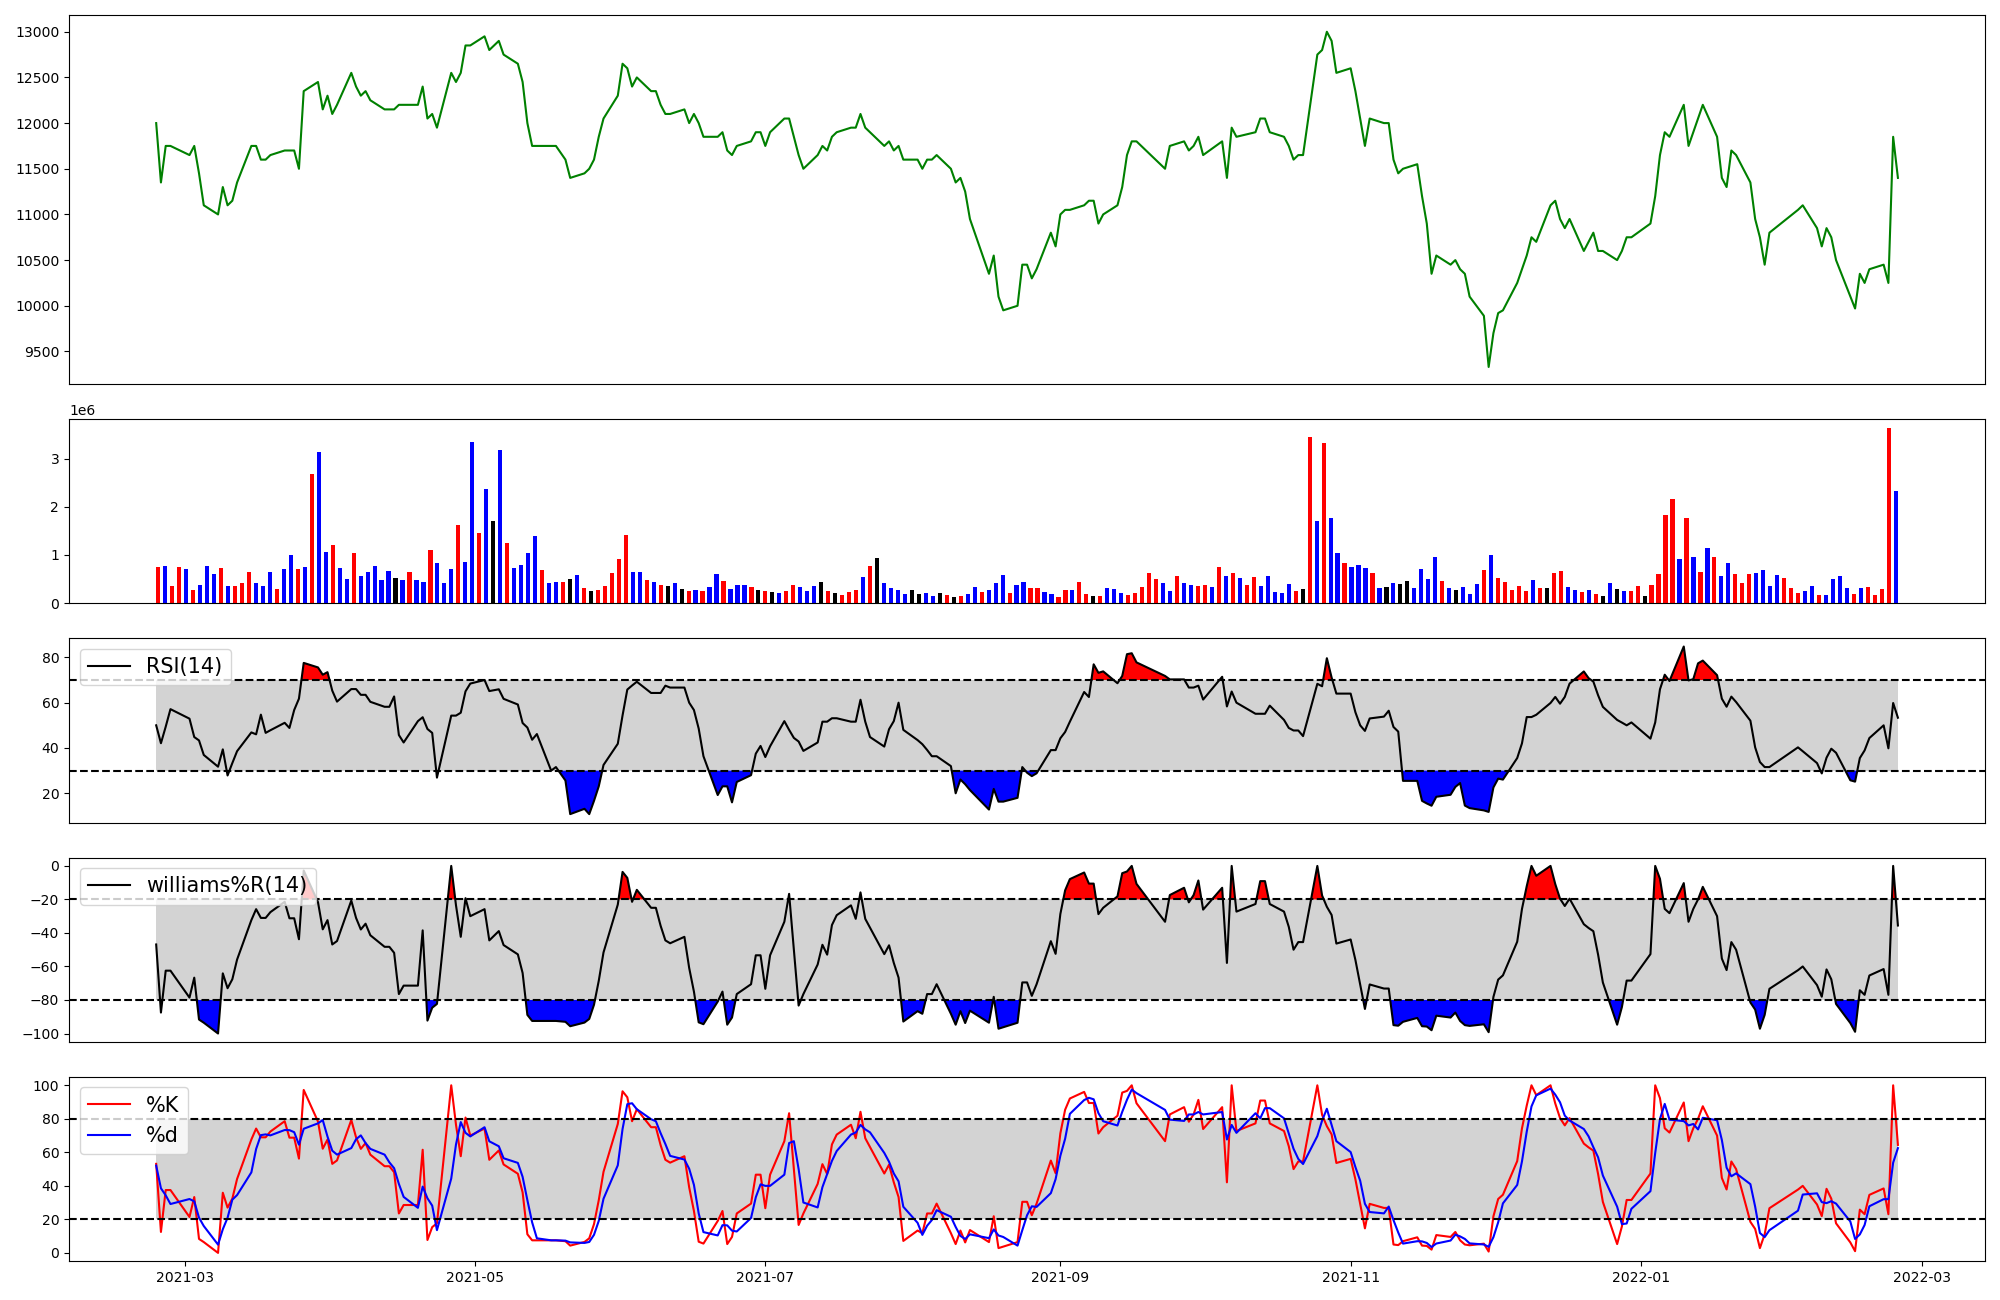Click the 2021-03 x-axis date label

(185, 1276)
